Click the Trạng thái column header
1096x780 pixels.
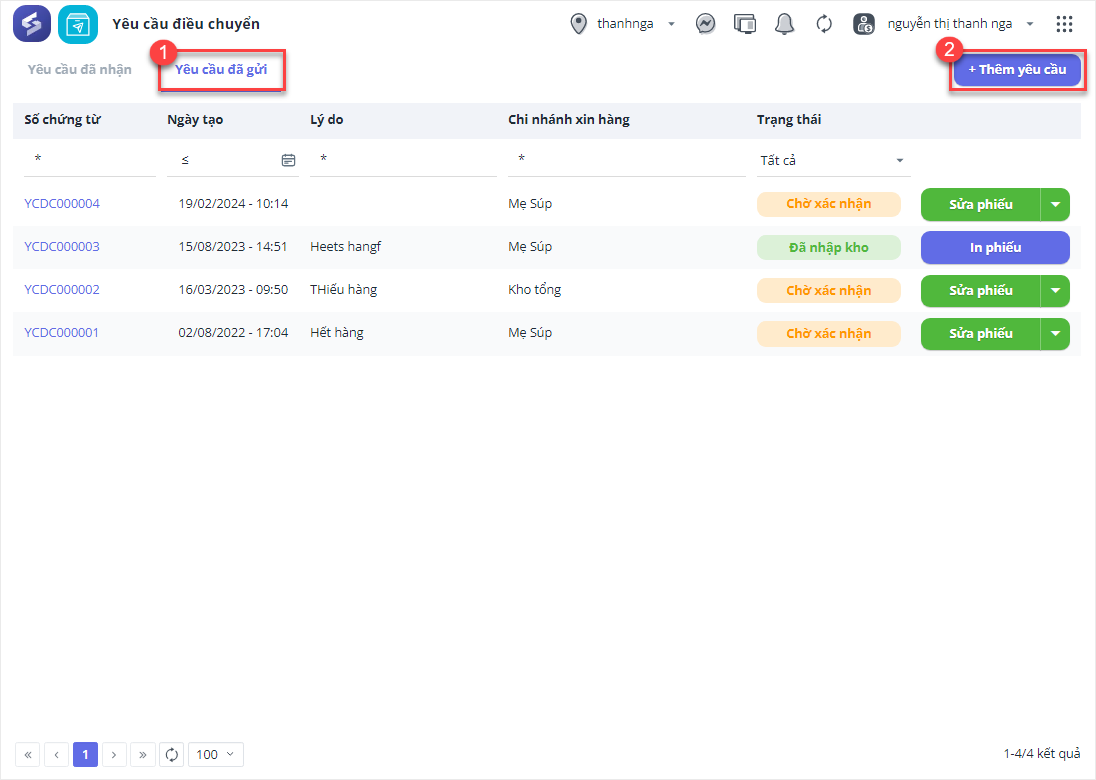tap(789, 120)
